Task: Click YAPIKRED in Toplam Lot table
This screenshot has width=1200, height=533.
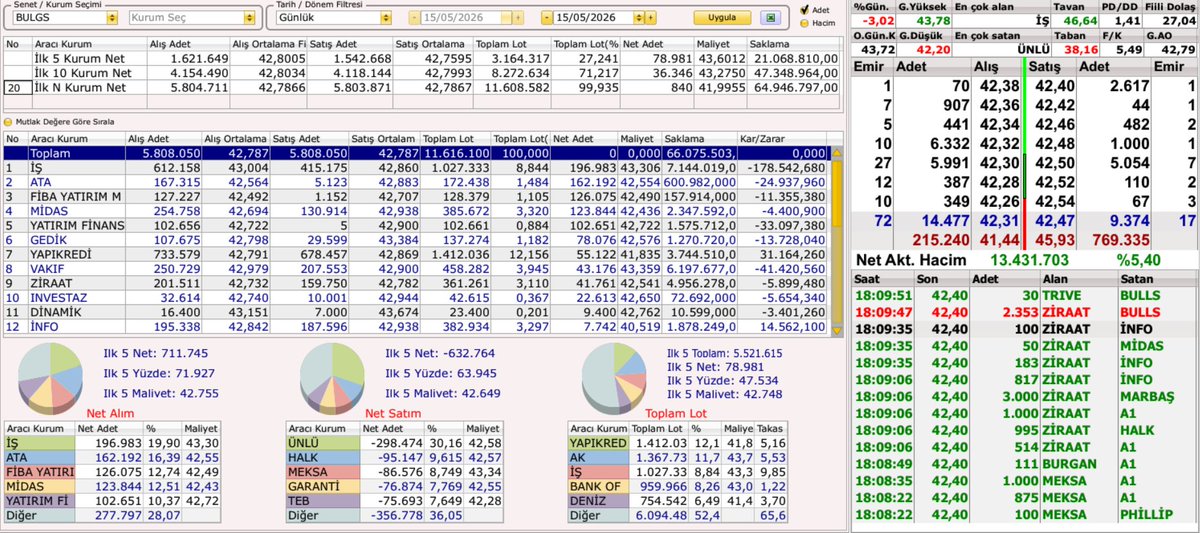Action: pyautogui.click(x=598, y=444)
